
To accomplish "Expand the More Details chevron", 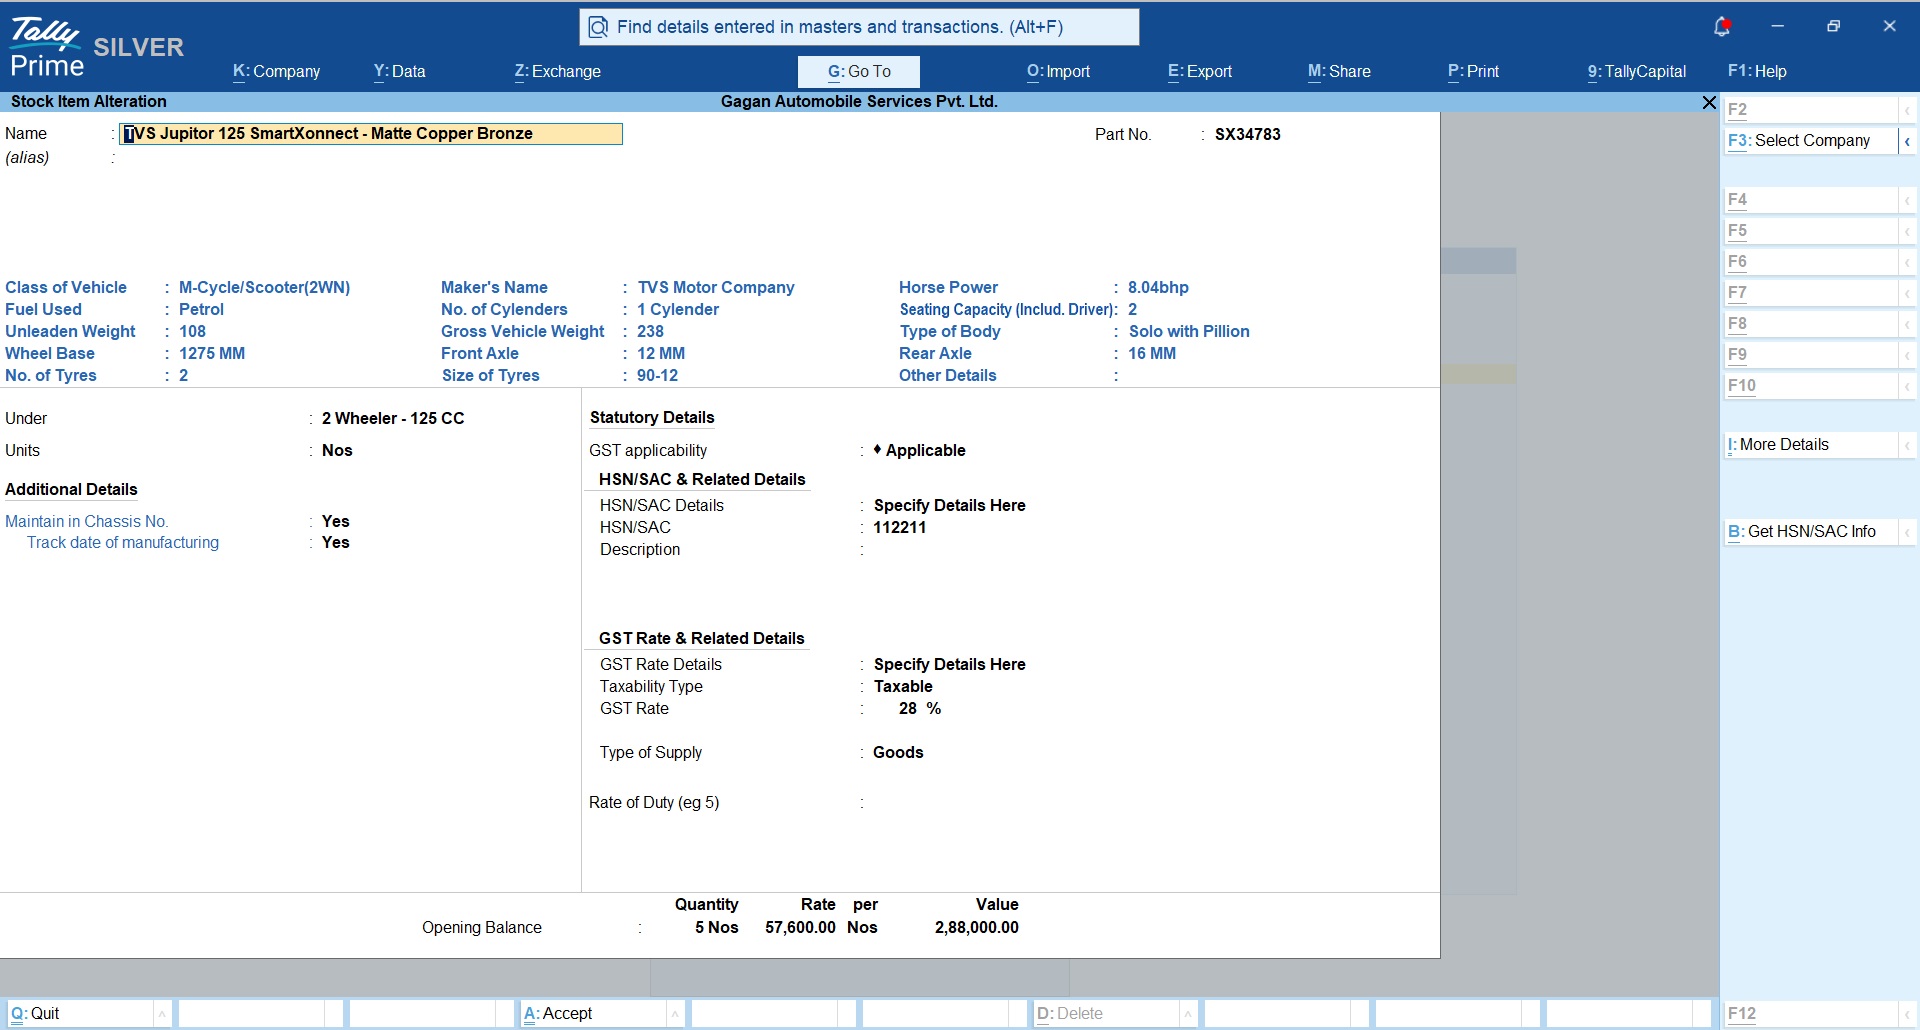I will pyautogui.click(x=1907, y=445).
